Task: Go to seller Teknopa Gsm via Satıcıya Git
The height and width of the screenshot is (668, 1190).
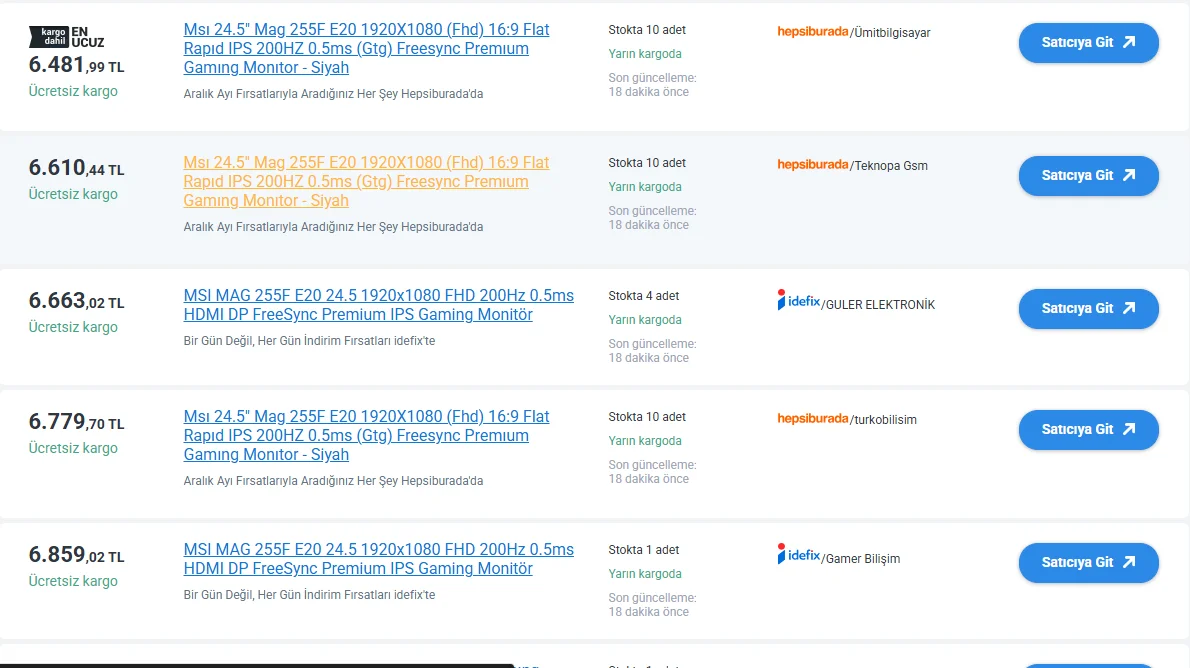Action: point(1088,175)
